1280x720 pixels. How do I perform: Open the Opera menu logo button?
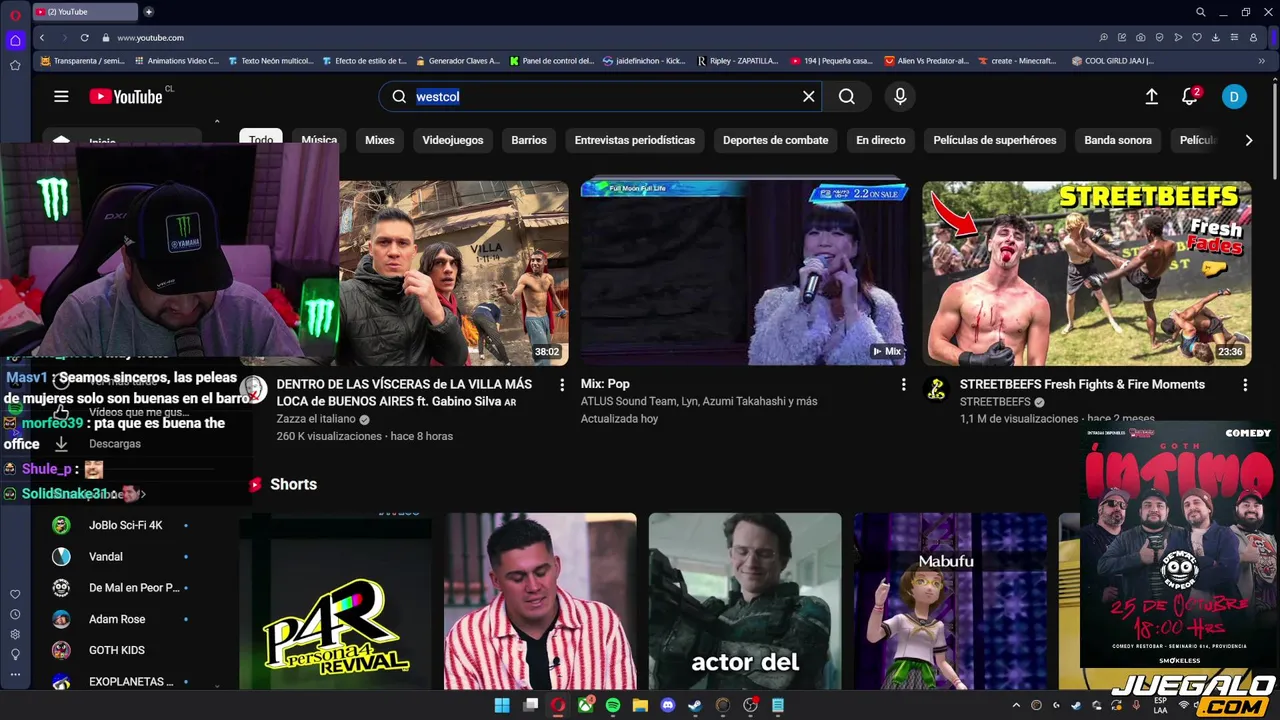tap(15, 14)
